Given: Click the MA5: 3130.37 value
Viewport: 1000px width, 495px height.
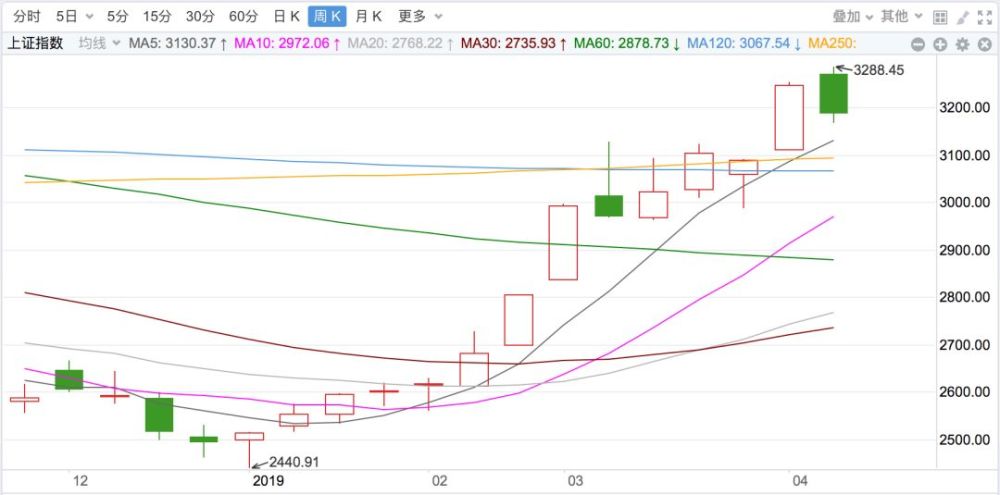Looking at the screenshot, I should pyautogui.click(x=178, y=44).
